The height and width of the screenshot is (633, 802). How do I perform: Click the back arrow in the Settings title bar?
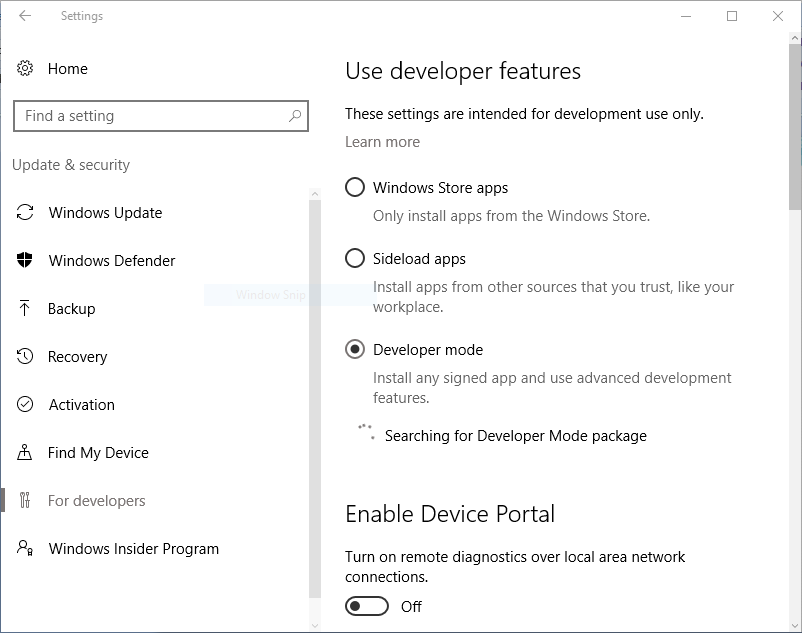[25, 16]
